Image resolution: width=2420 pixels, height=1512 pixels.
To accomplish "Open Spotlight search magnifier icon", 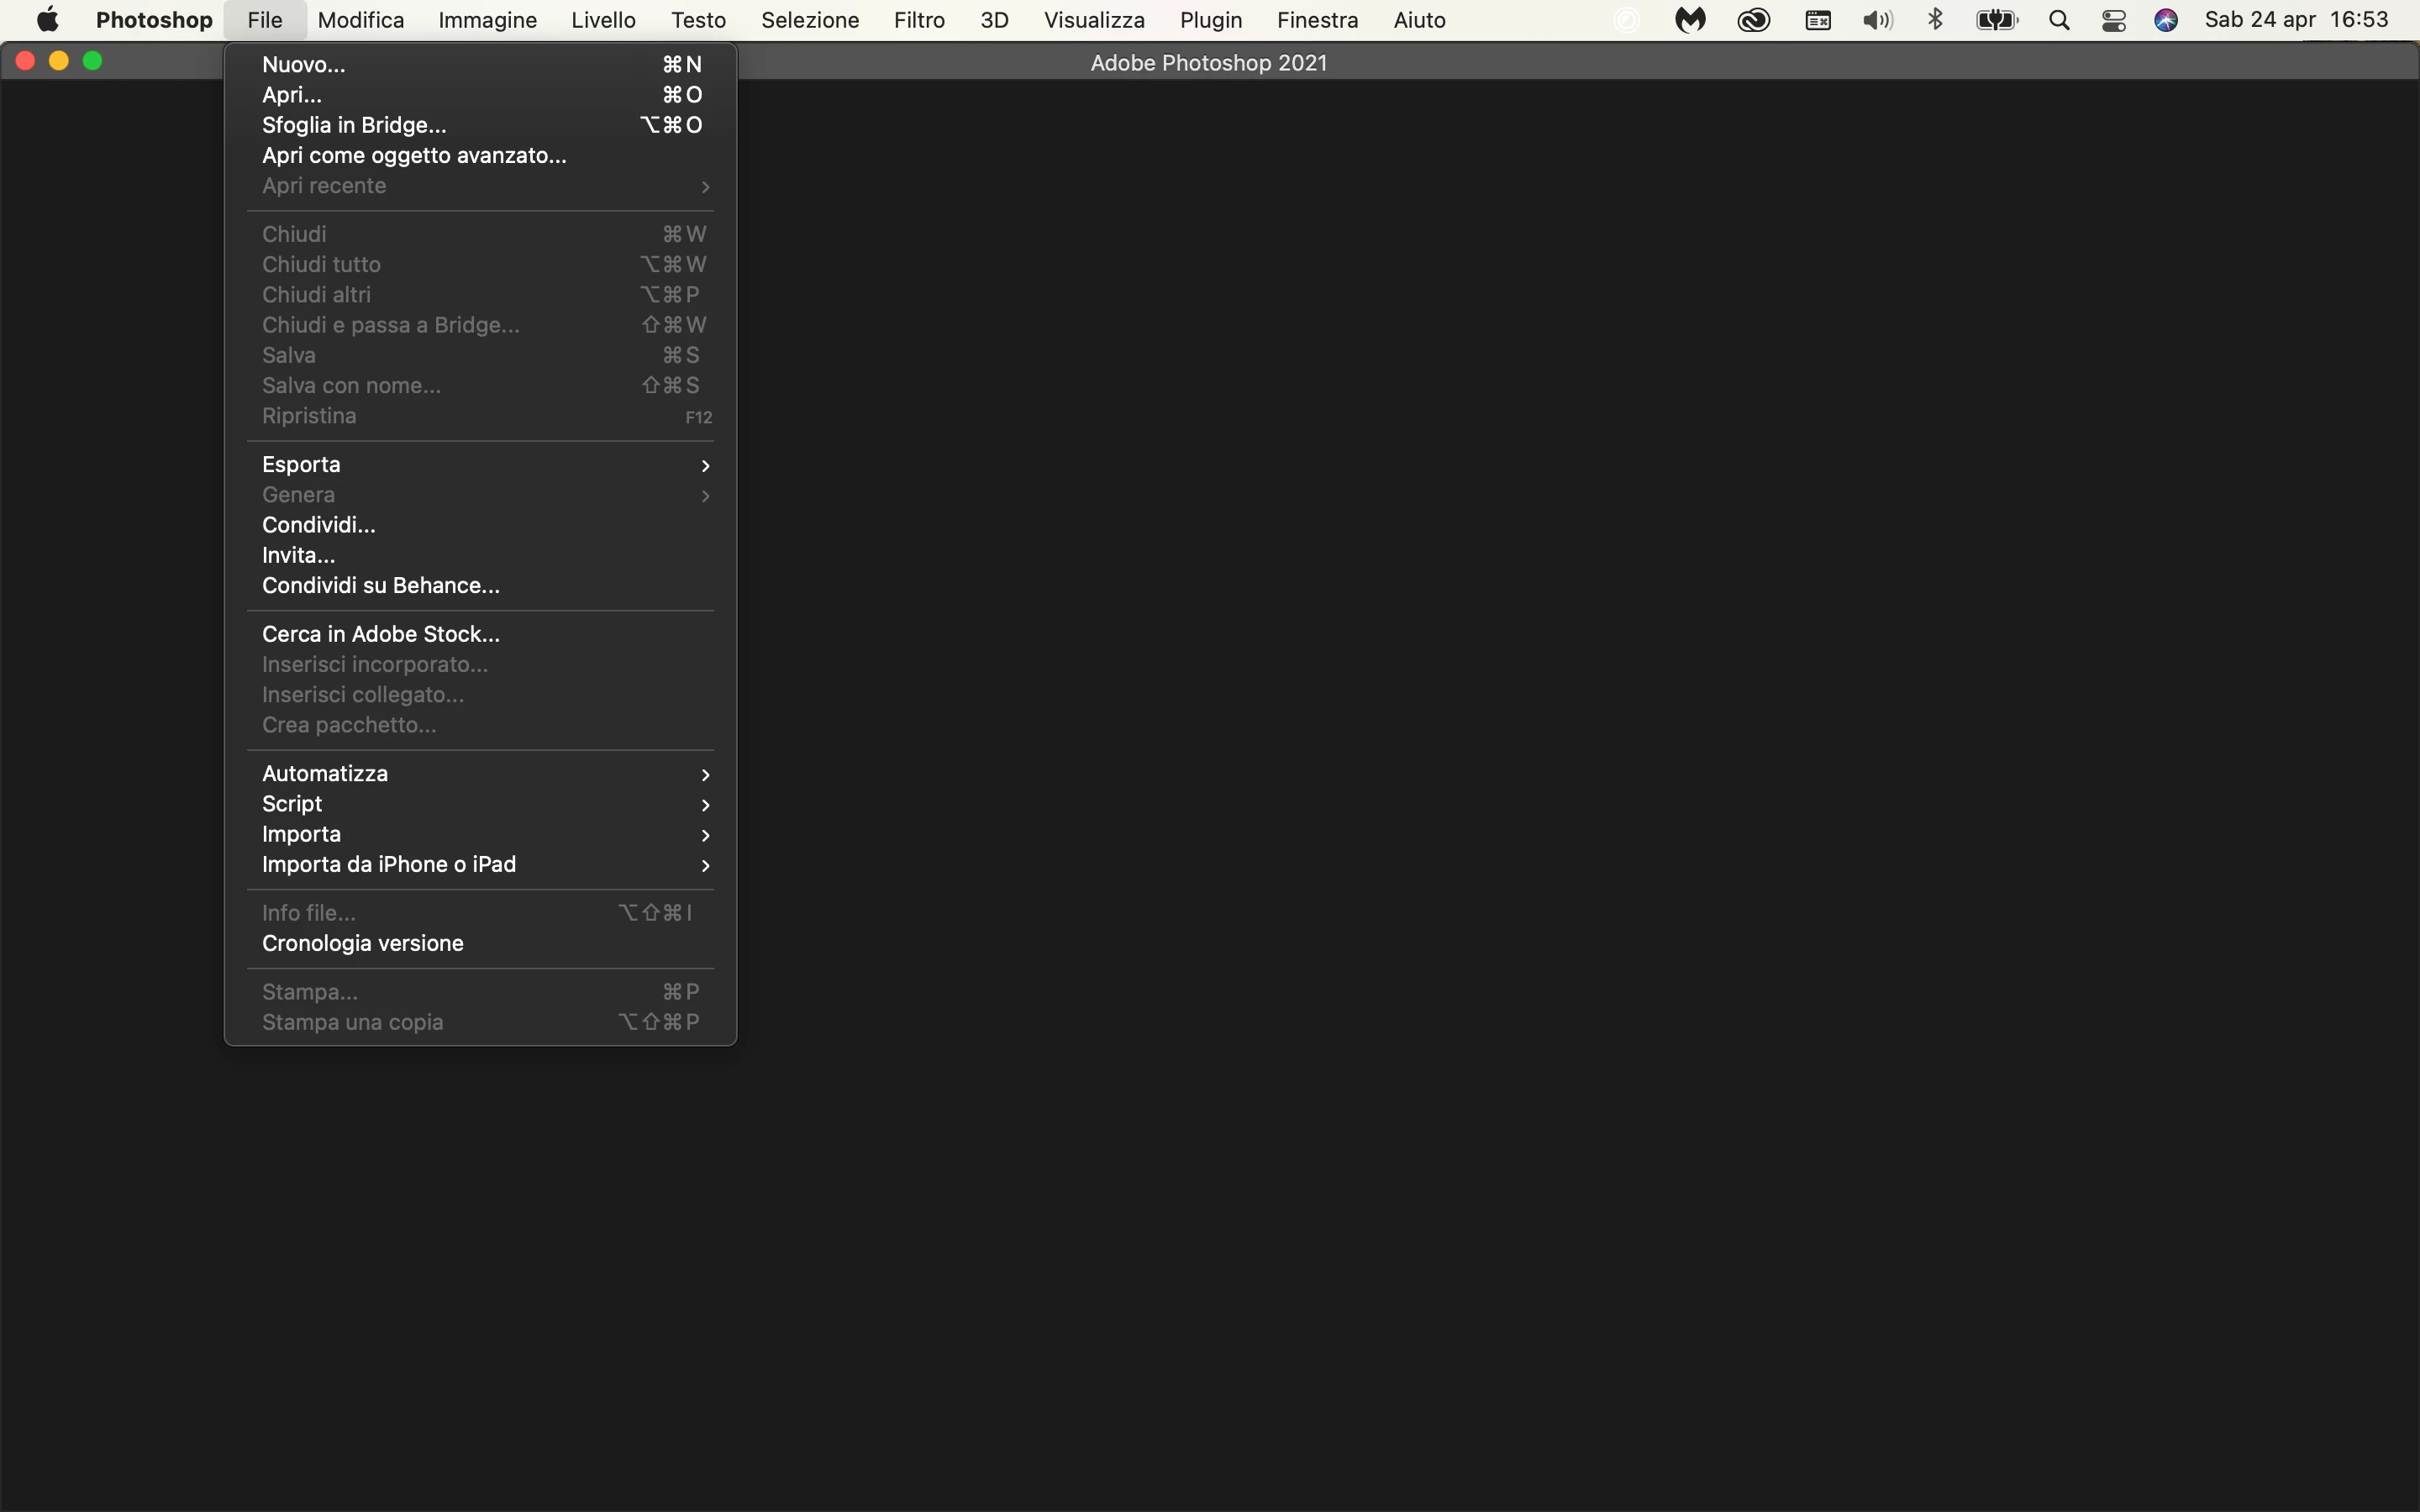I will coord(2058,20).
